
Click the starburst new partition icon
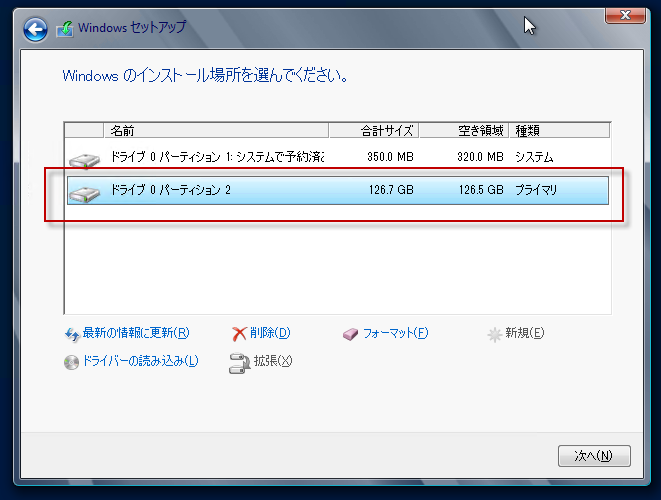click(494, 335)
